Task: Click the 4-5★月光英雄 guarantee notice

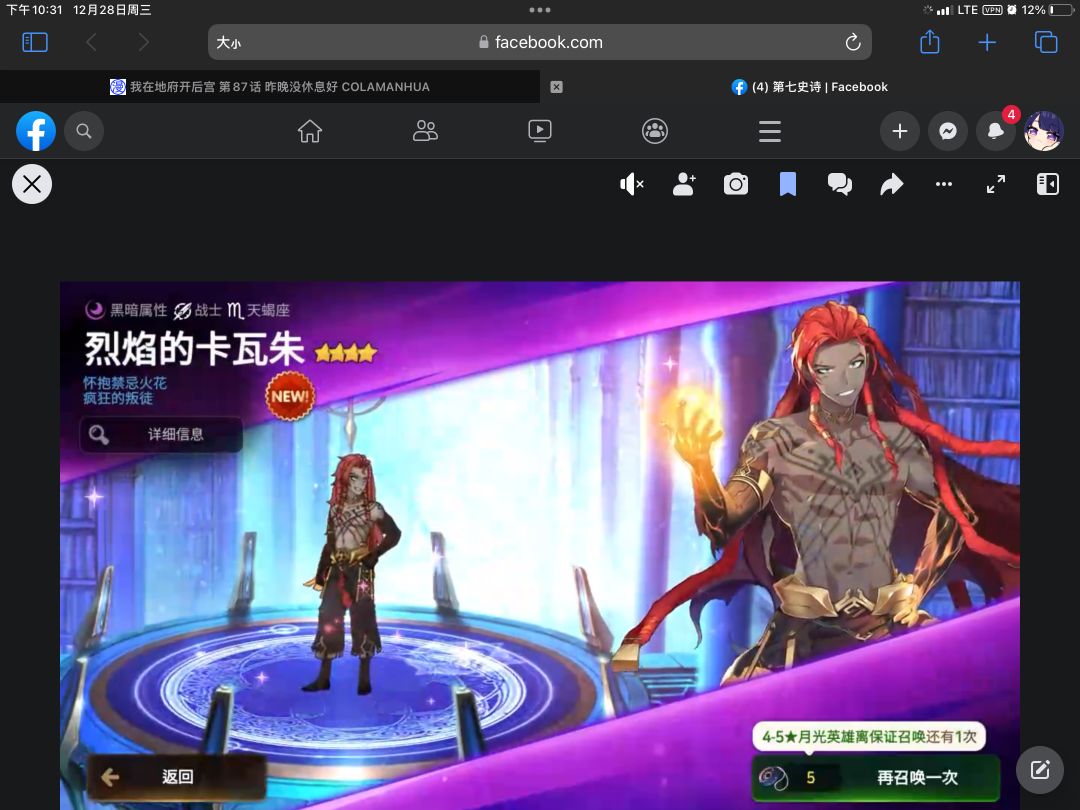Action: click(869, 736)
